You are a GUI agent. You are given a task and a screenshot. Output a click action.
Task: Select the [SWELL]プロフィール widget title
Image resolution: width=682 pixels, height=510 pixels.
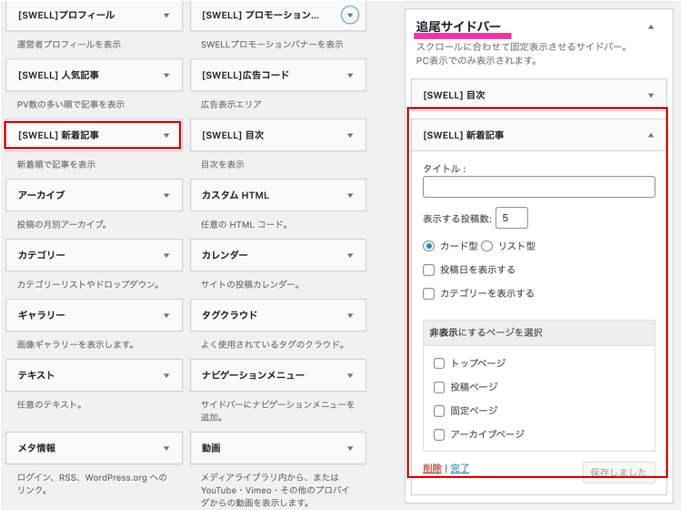(x=66, y=15)
